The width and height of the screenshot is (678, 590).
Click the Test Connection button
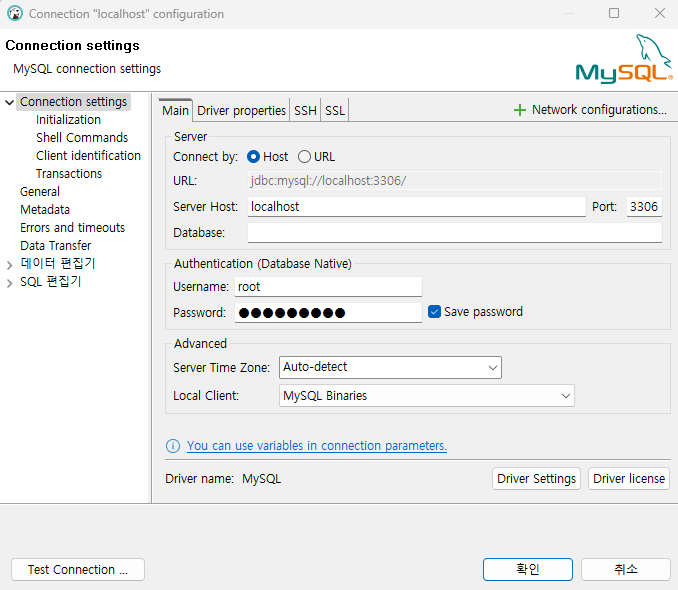click(78, 569)
